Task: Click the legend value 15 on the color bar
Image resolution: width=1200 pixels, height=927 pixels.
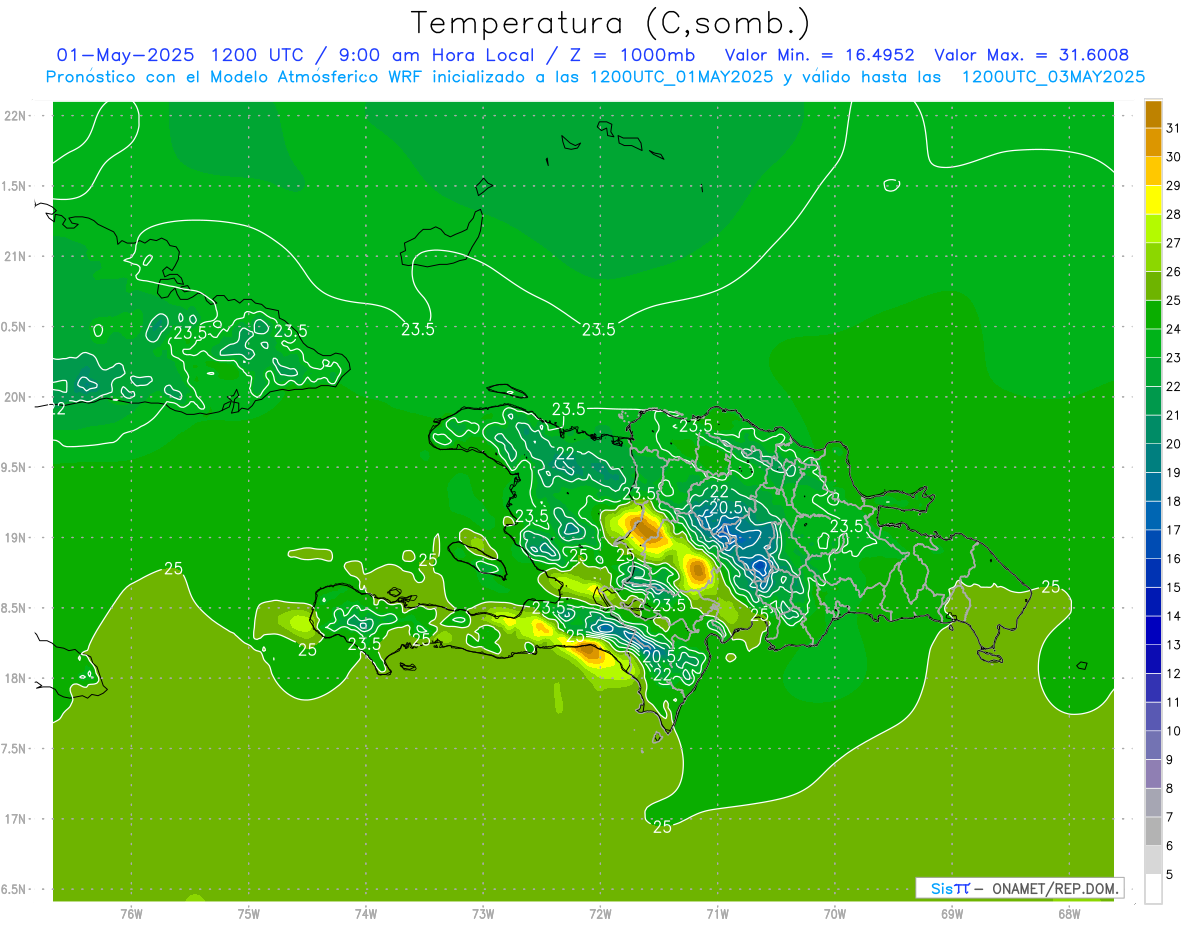Action: (x=1174, y=587)
